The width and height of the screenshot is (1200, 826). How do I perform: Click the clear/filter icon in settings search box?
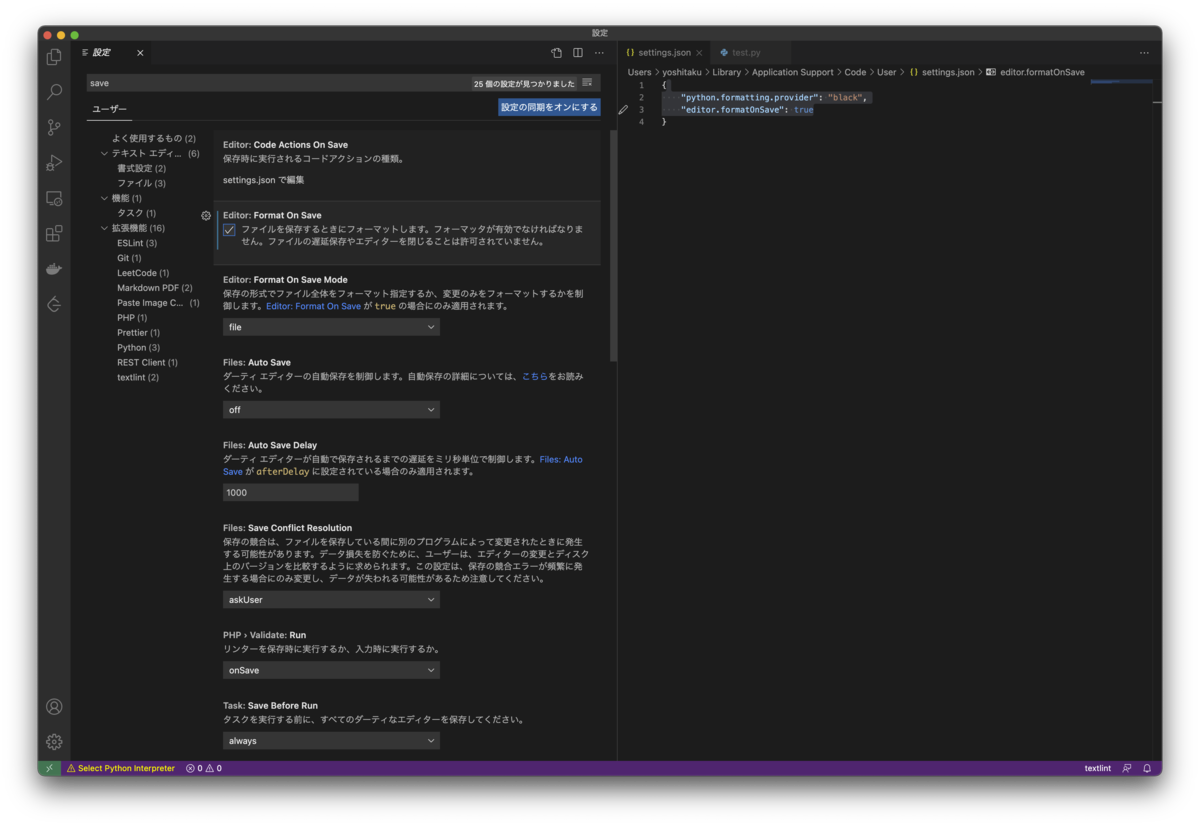tap(587, 83)
